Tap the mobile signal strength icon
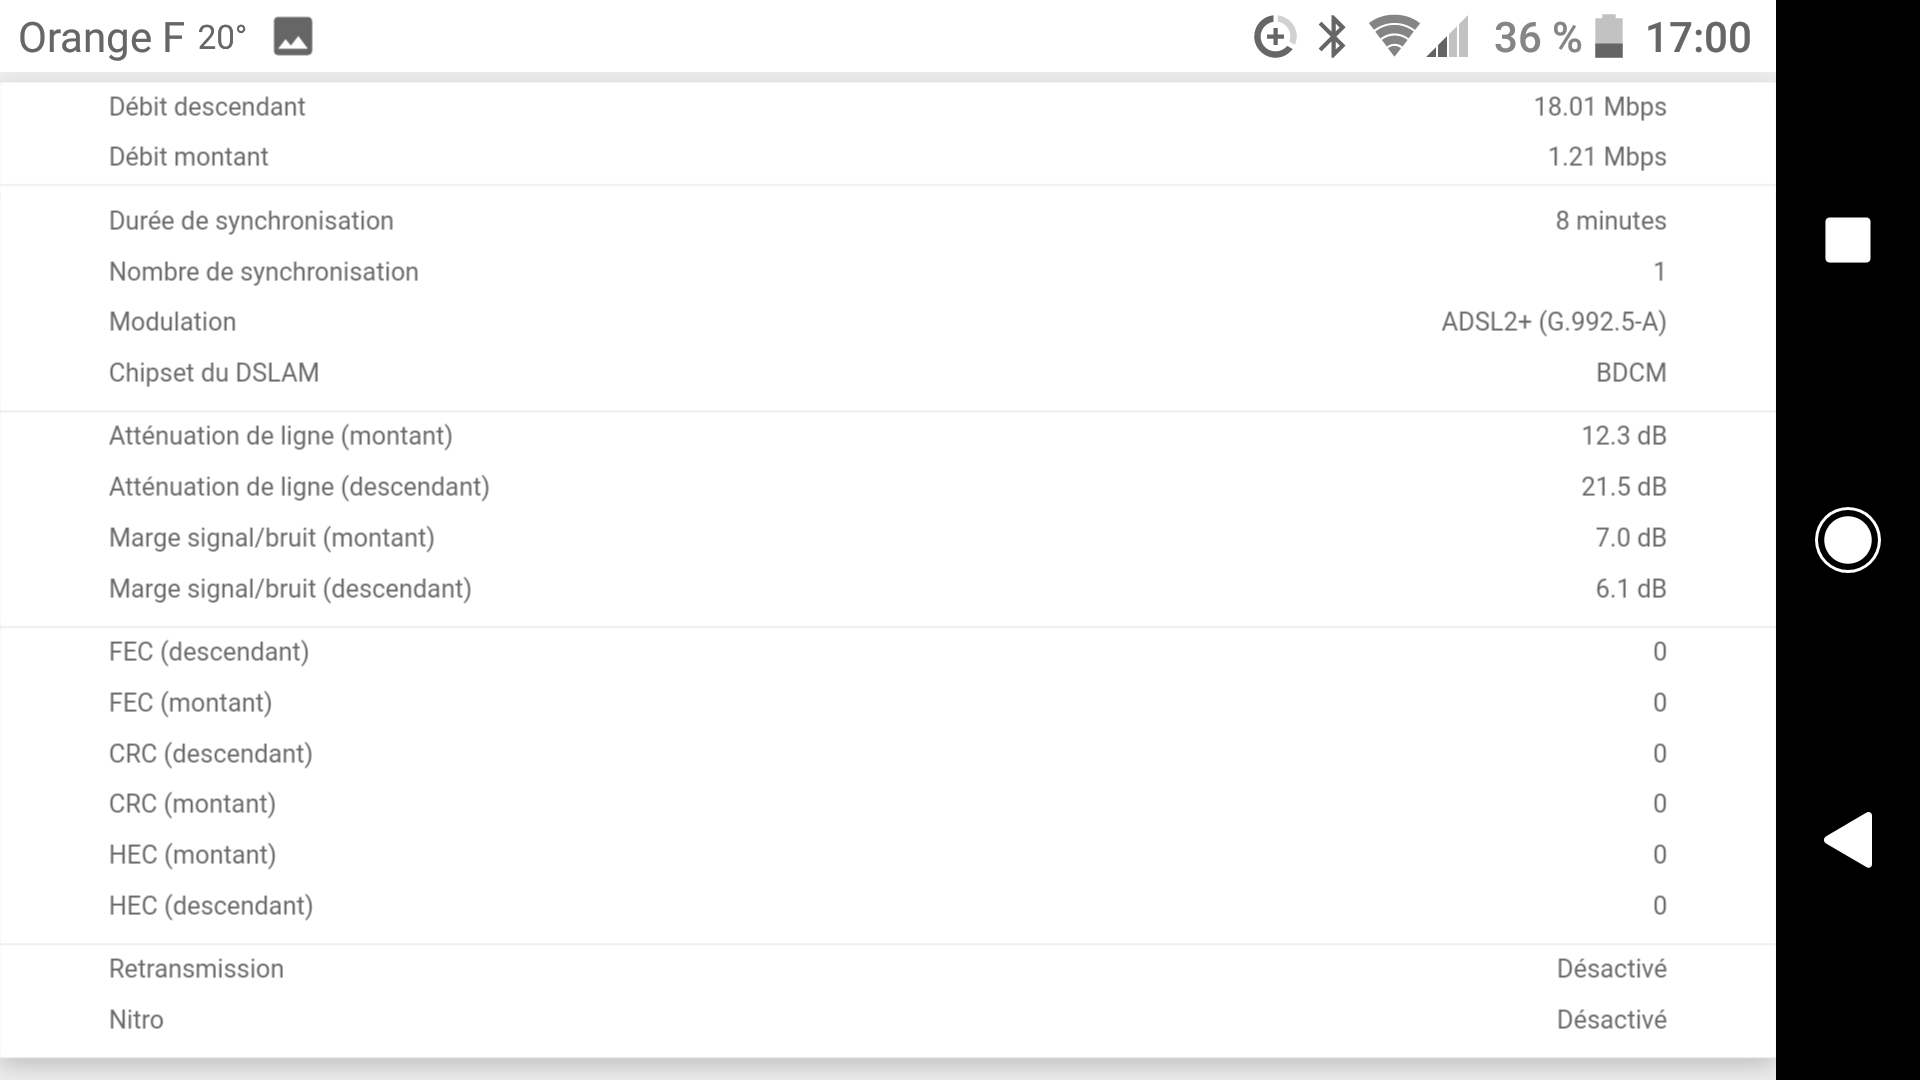 (x=1448, y=37)
